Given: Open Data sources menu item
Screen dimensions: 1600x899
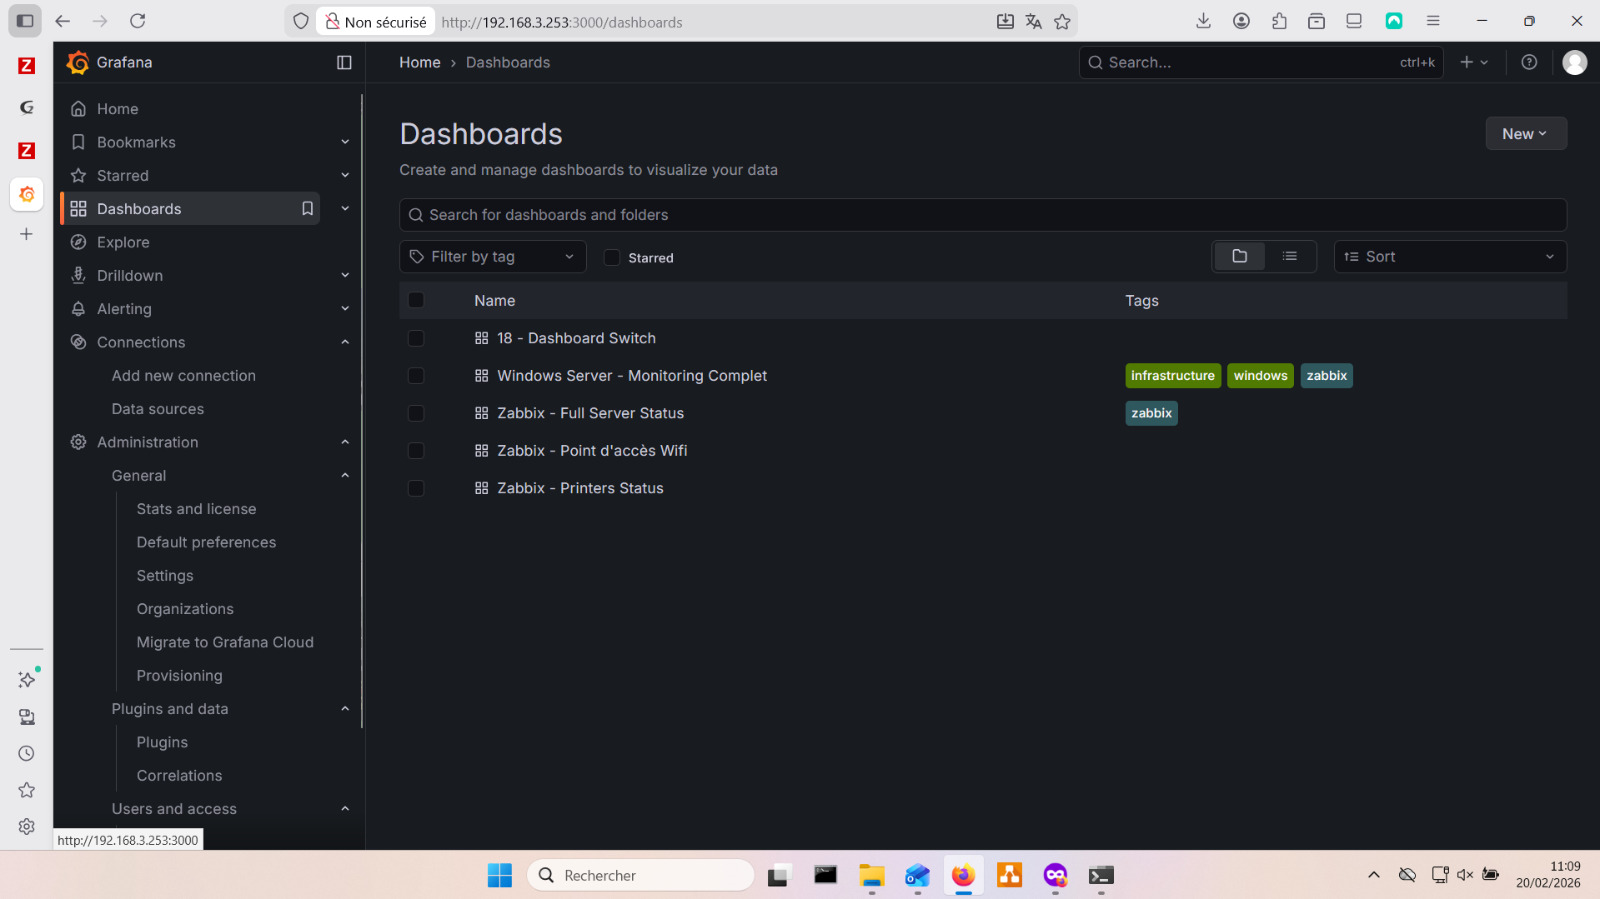Looking at the screenshot, I should [x=158, y=409].
